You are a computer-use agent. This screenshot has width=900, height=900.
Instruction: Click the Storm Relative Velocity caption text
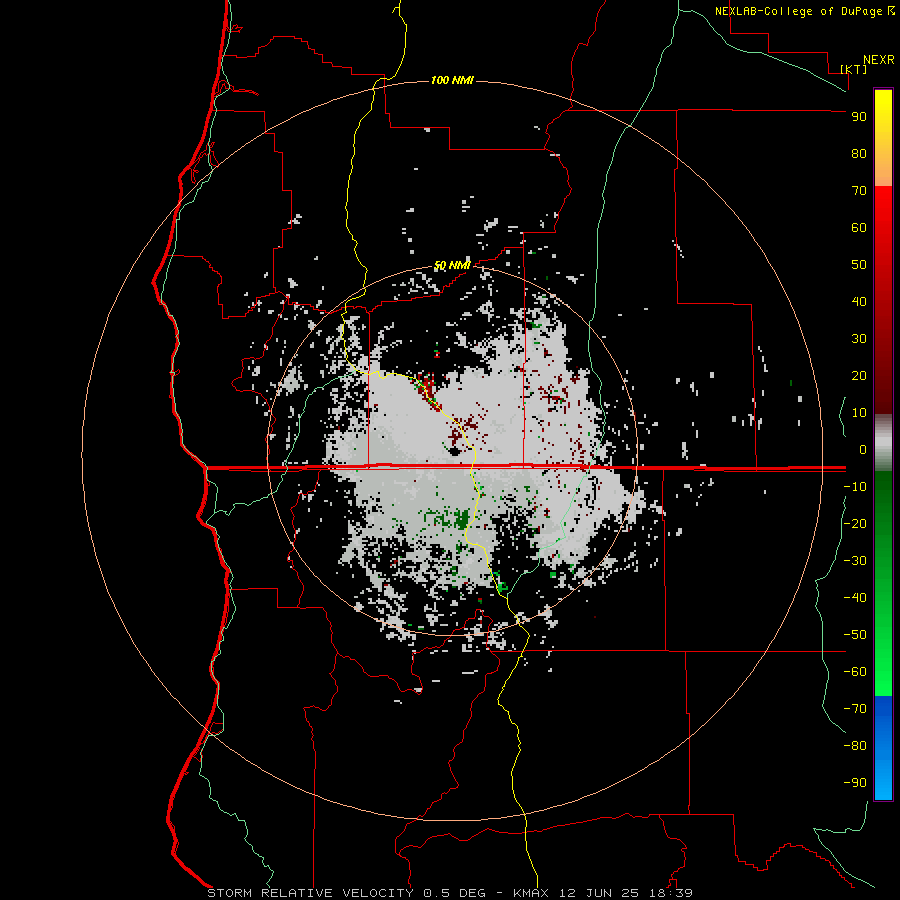tap(450, 893)
